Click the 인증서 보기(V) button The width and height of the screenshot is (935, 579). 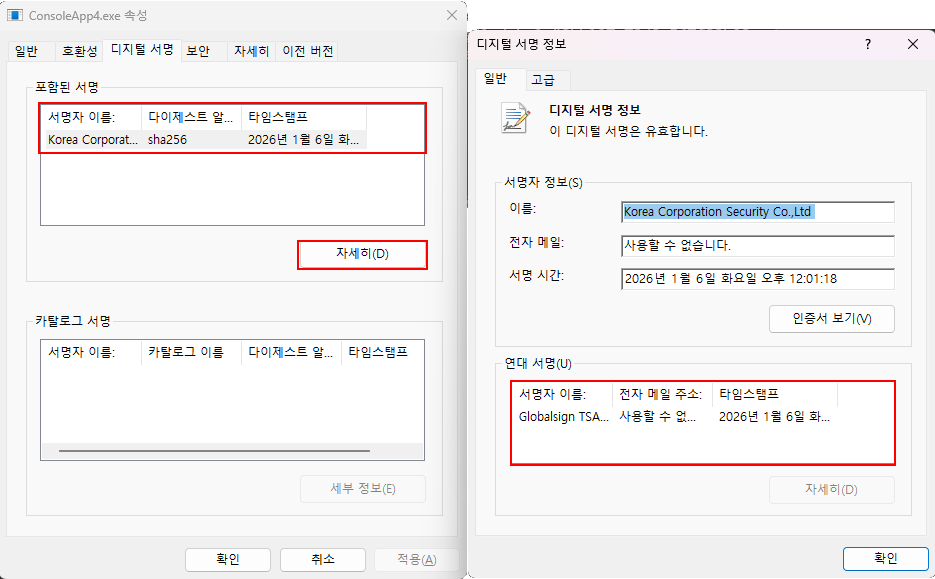[830, 318]
